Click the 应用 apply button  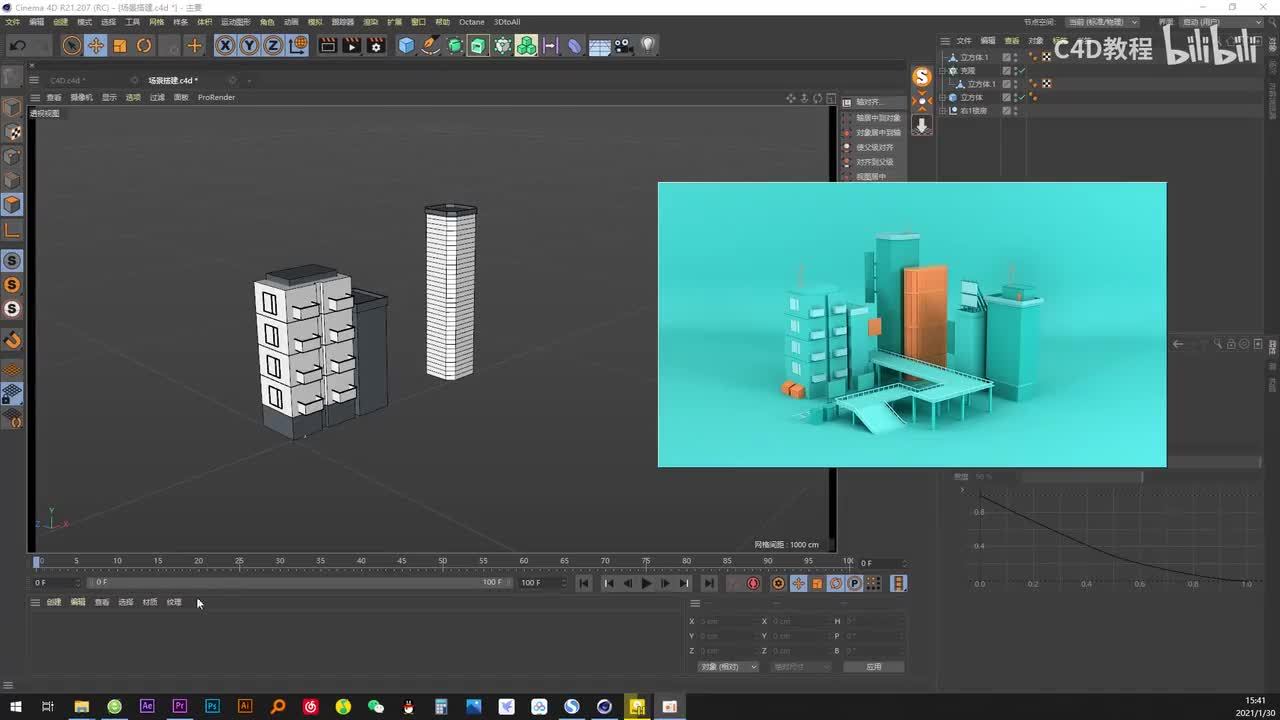tap(873, 667)
